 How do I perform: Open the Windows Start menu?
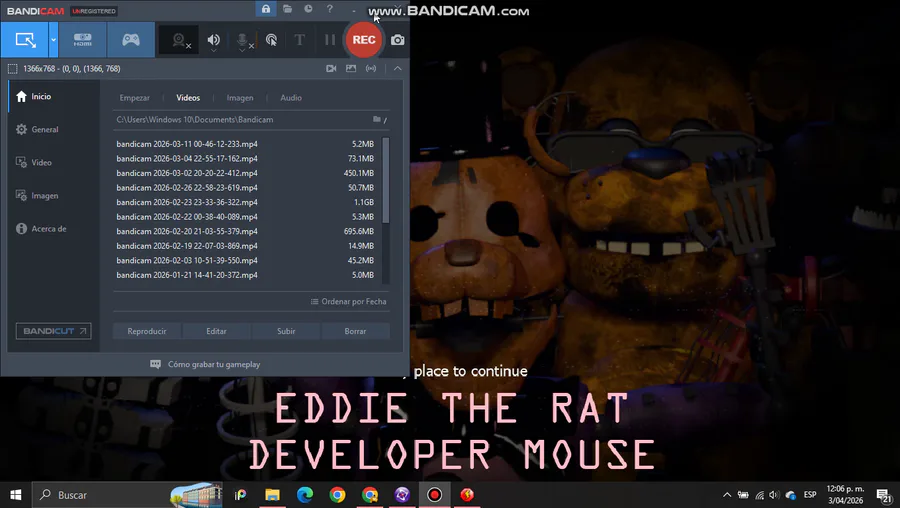15,495
